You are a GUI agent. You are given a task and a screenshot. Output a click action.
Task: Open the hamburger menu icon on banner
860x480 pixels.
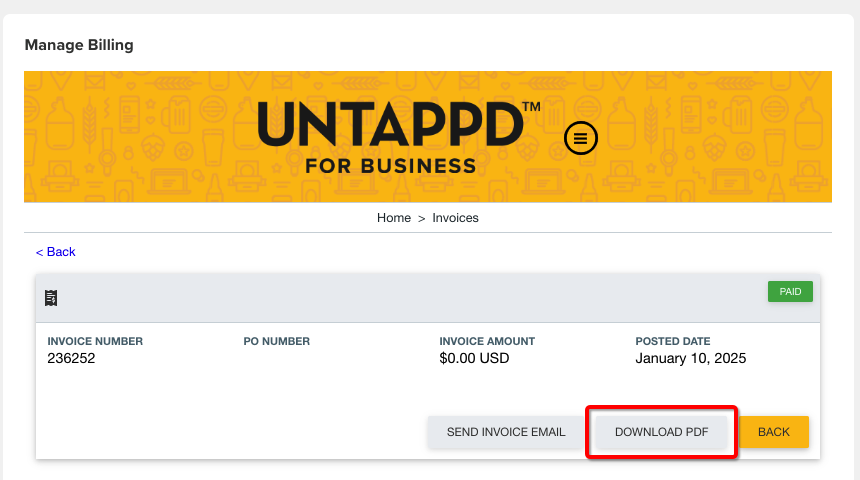coord(581,138)
